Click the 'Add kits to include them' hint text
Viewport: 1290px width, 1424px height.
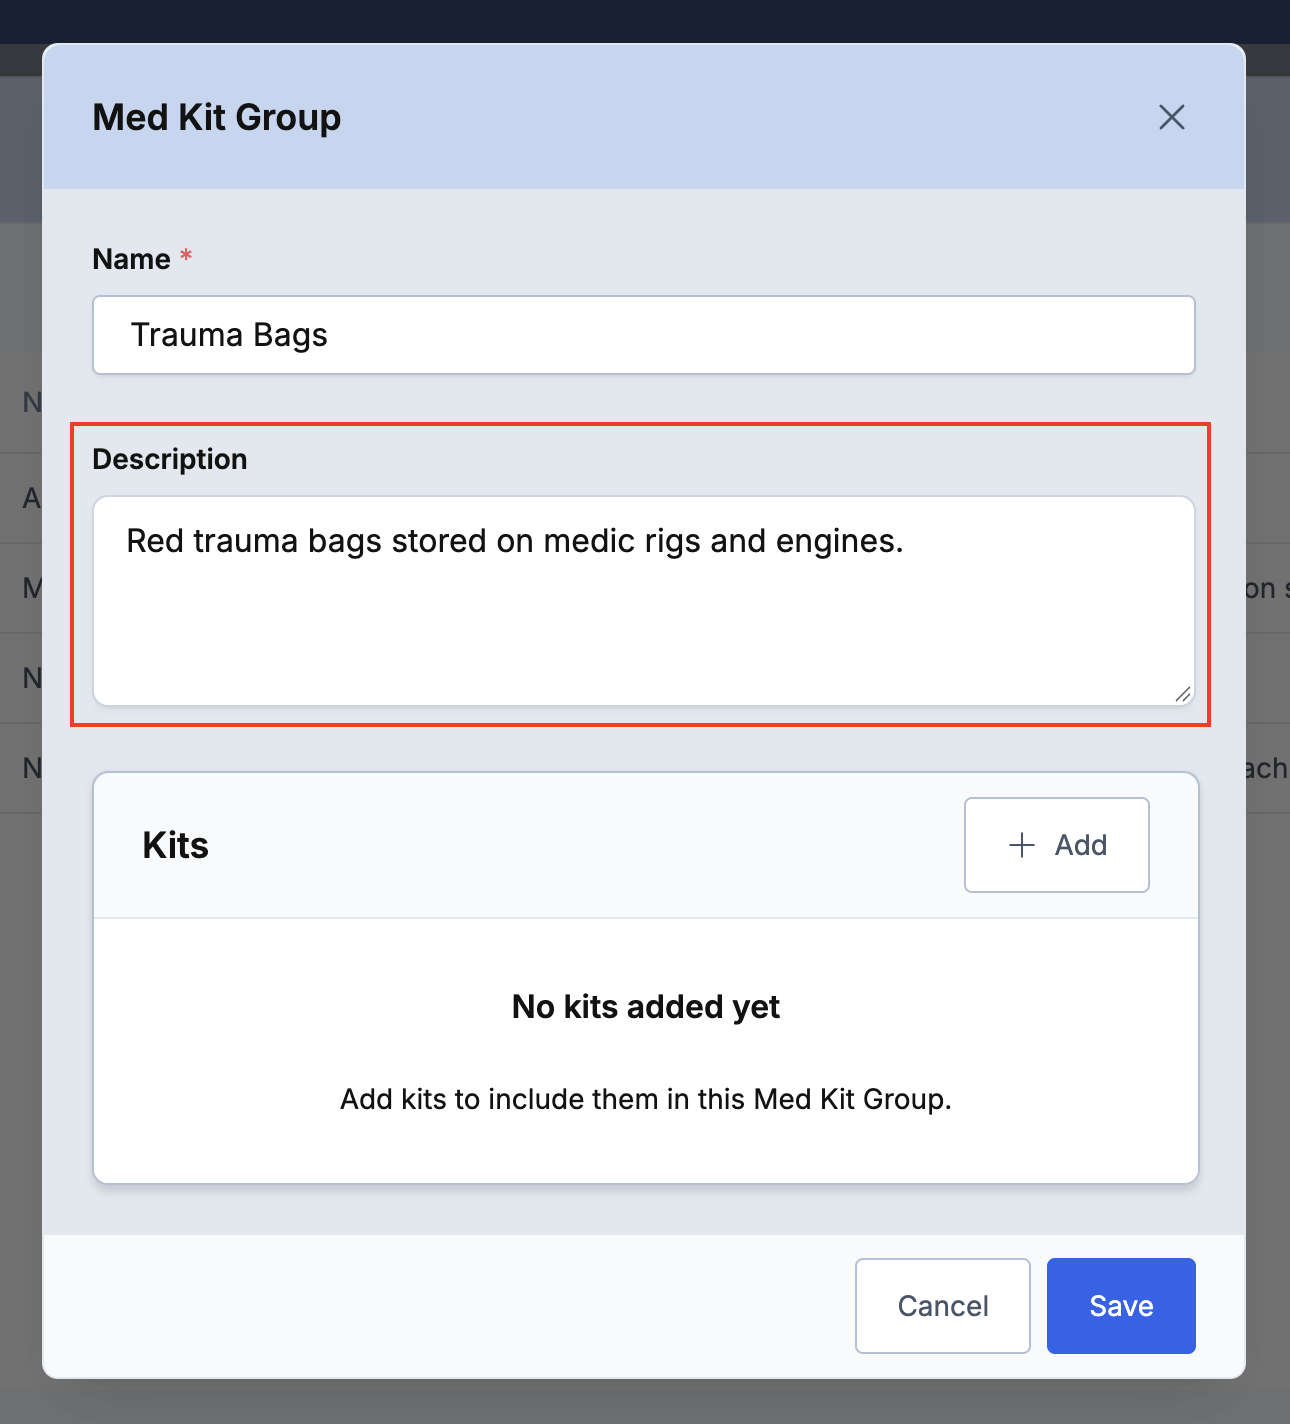[646, 1099]
